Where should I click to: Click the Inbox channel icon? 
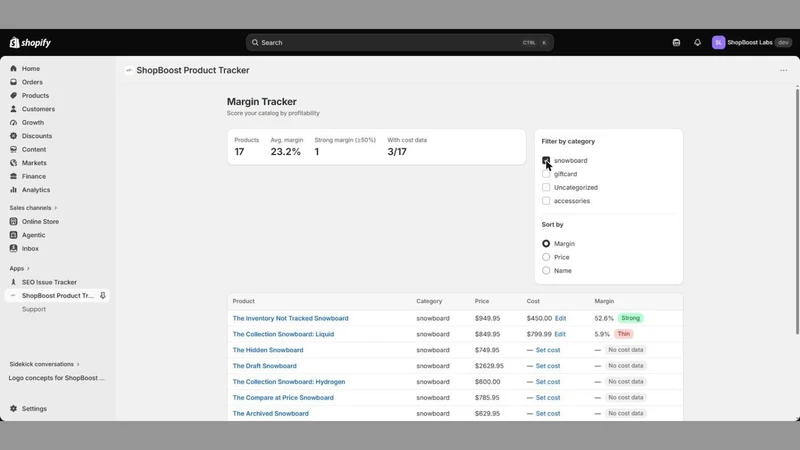tap(13, 248)
